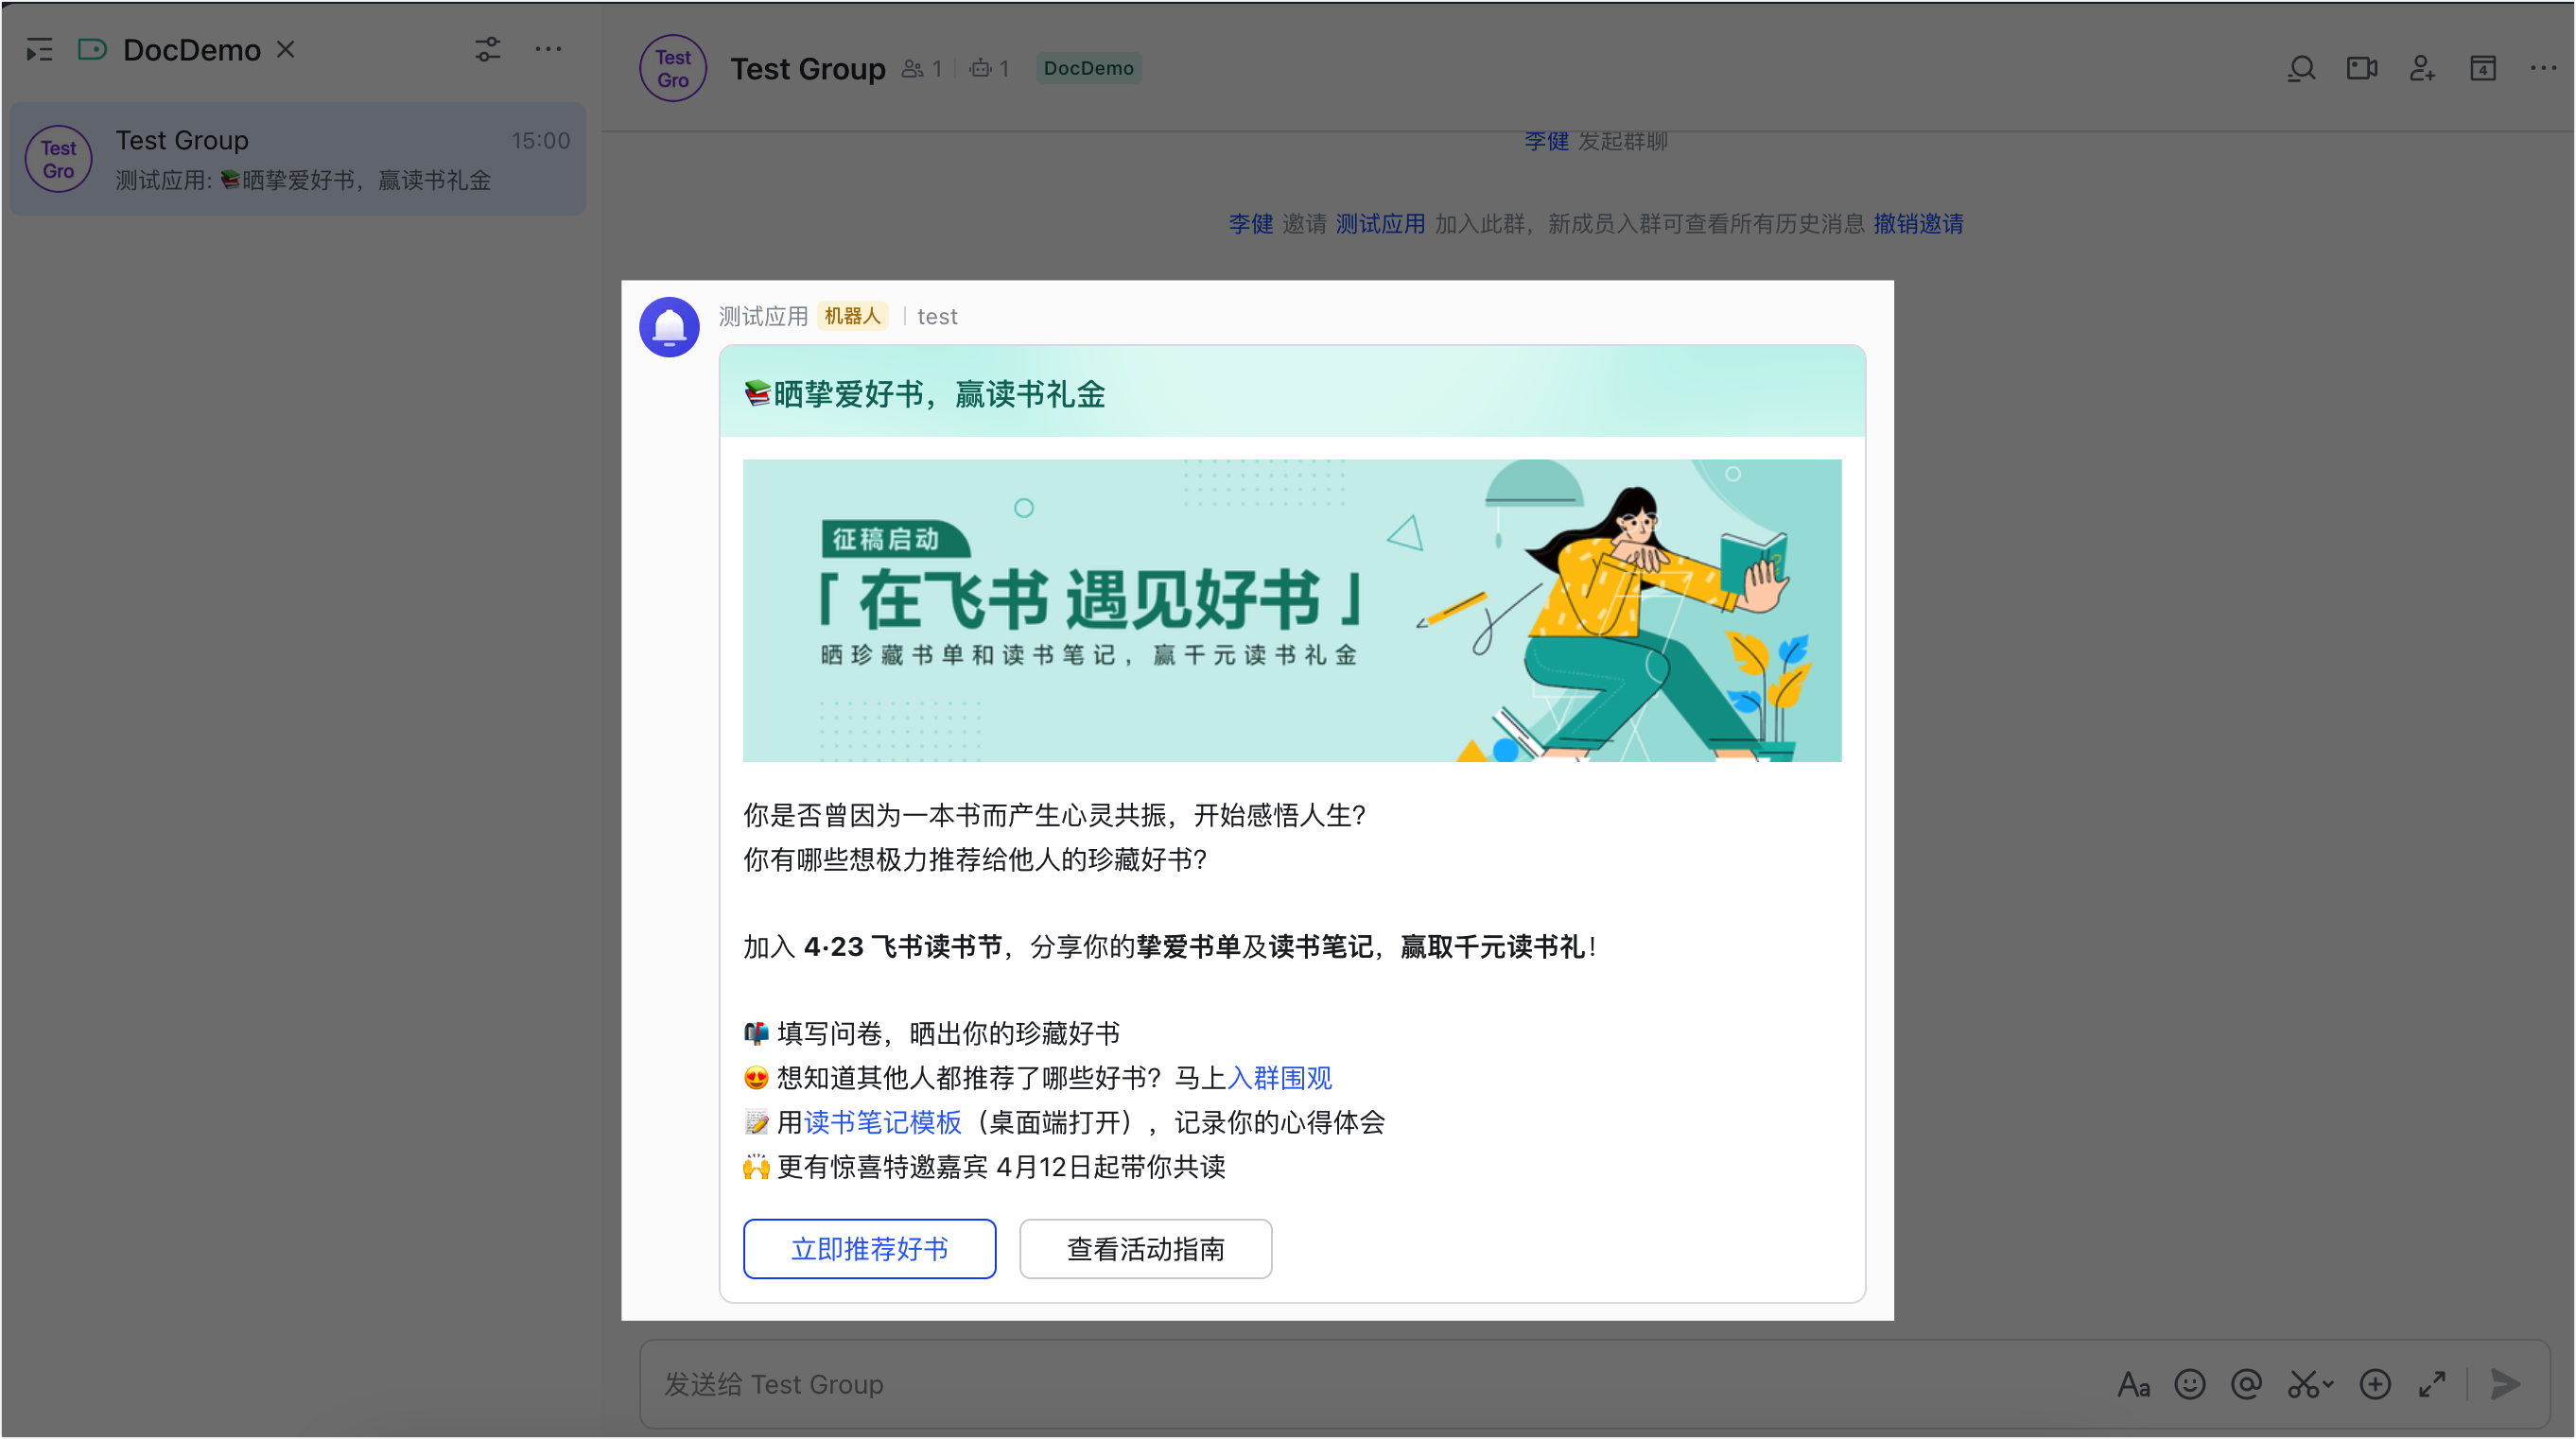Viewport: 2576px width, 1439px height.
Task: Open the more options menu in chat header
Action: click(2543, 68)
